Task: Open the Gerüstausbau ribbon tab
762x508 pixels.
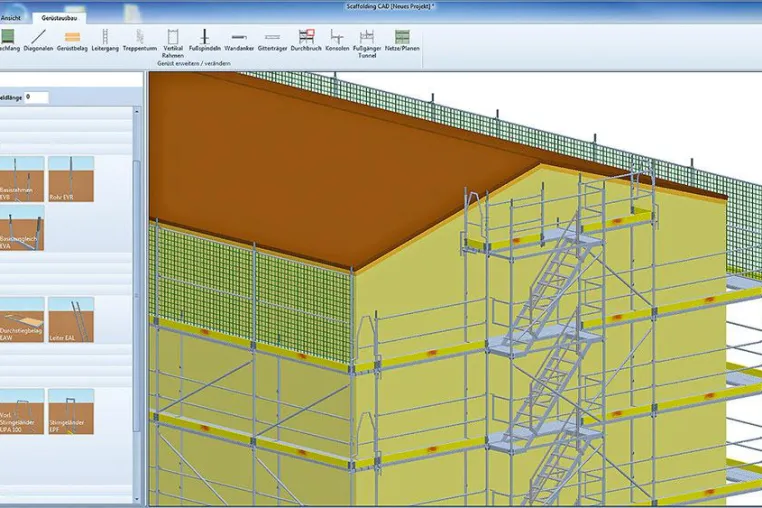Action: click(59, 18)
